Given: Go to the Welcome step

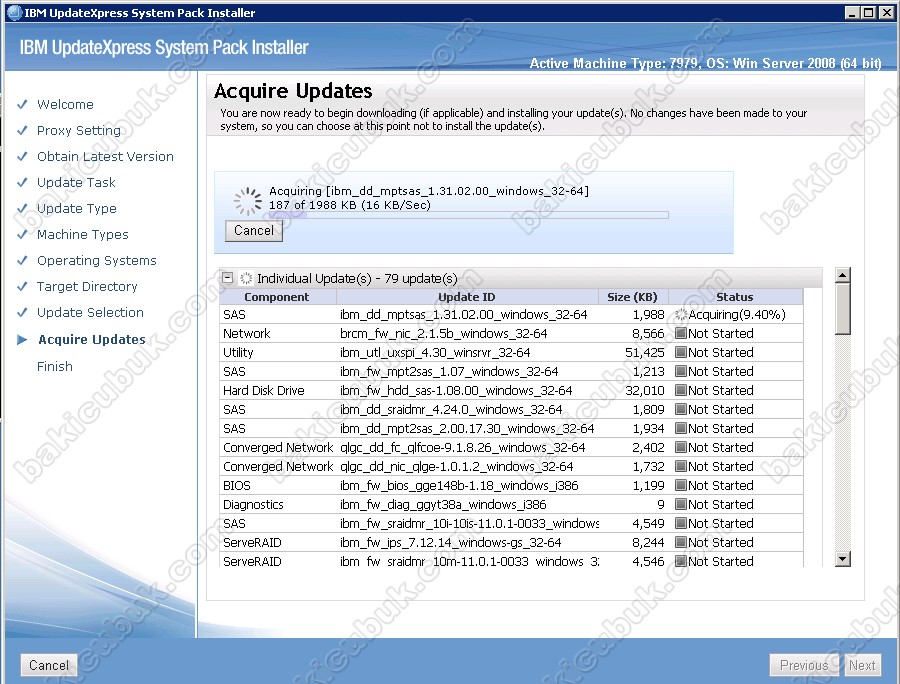Looking at the screenshot, I should click(65, 104).
